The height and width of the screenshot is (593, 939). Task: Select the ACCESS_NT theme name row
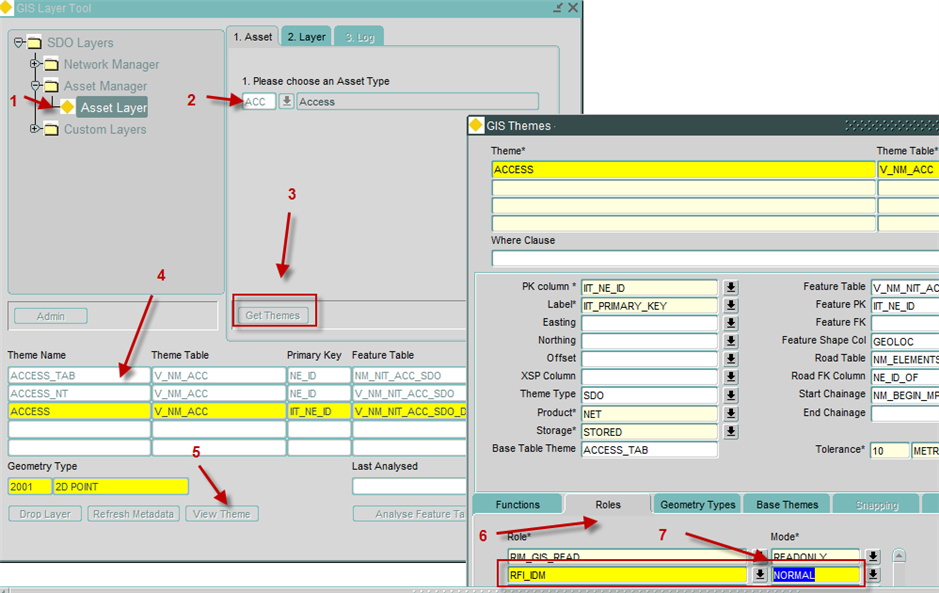click(x=79, y=394)
